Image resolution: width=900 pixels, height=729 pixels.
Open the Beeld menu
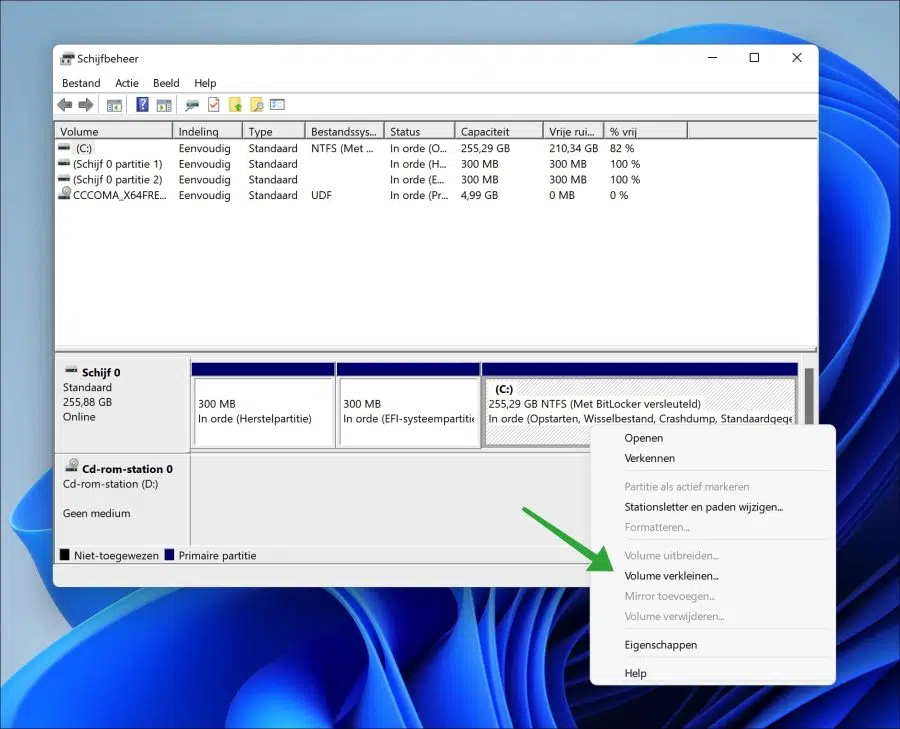(x=166, y=83)
